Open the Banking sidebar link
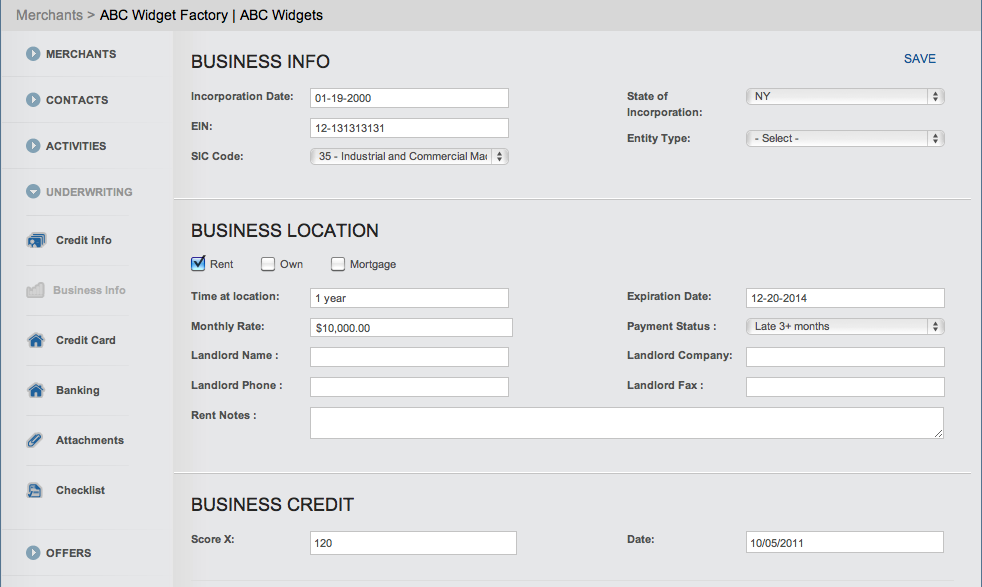982x587 pixels. (78, 390)
